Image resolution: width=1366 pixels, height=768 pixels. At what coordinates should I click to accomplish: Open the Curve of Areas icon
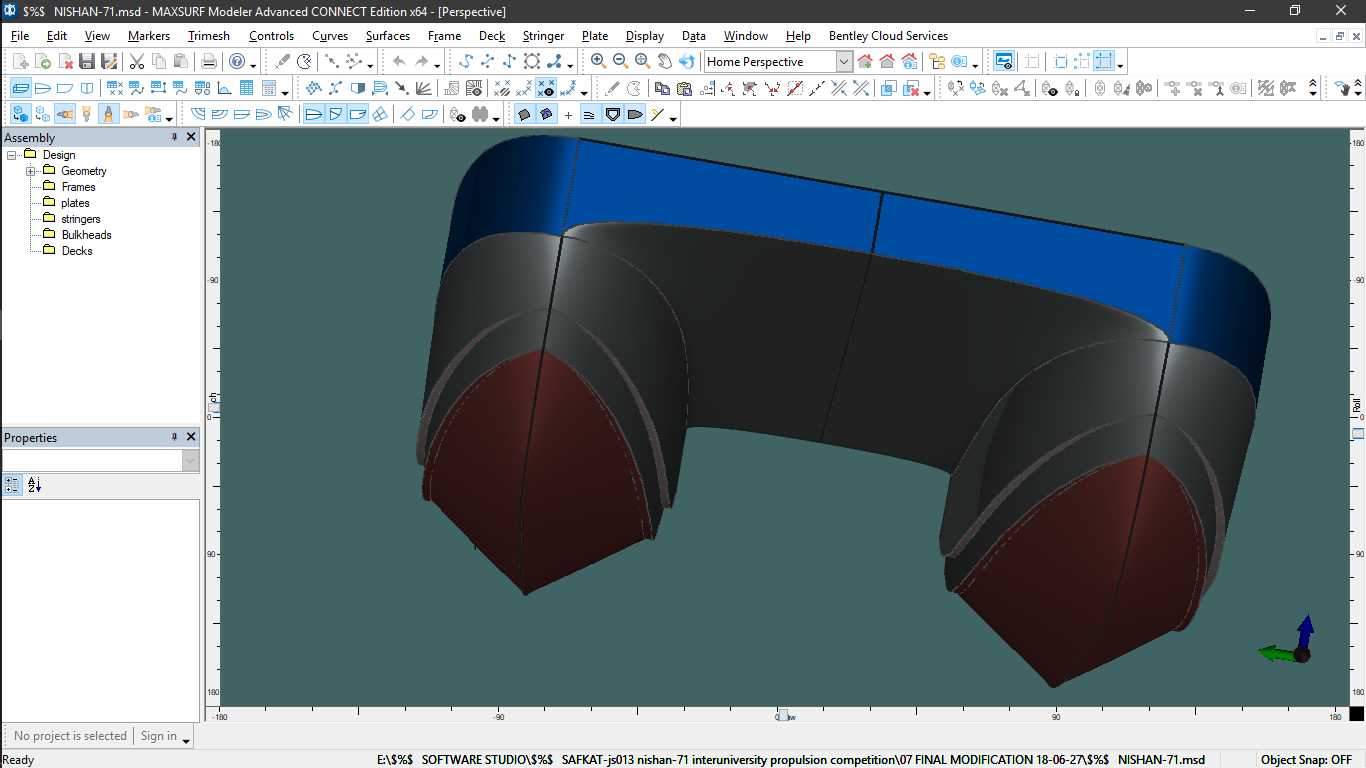coord(224,88)
